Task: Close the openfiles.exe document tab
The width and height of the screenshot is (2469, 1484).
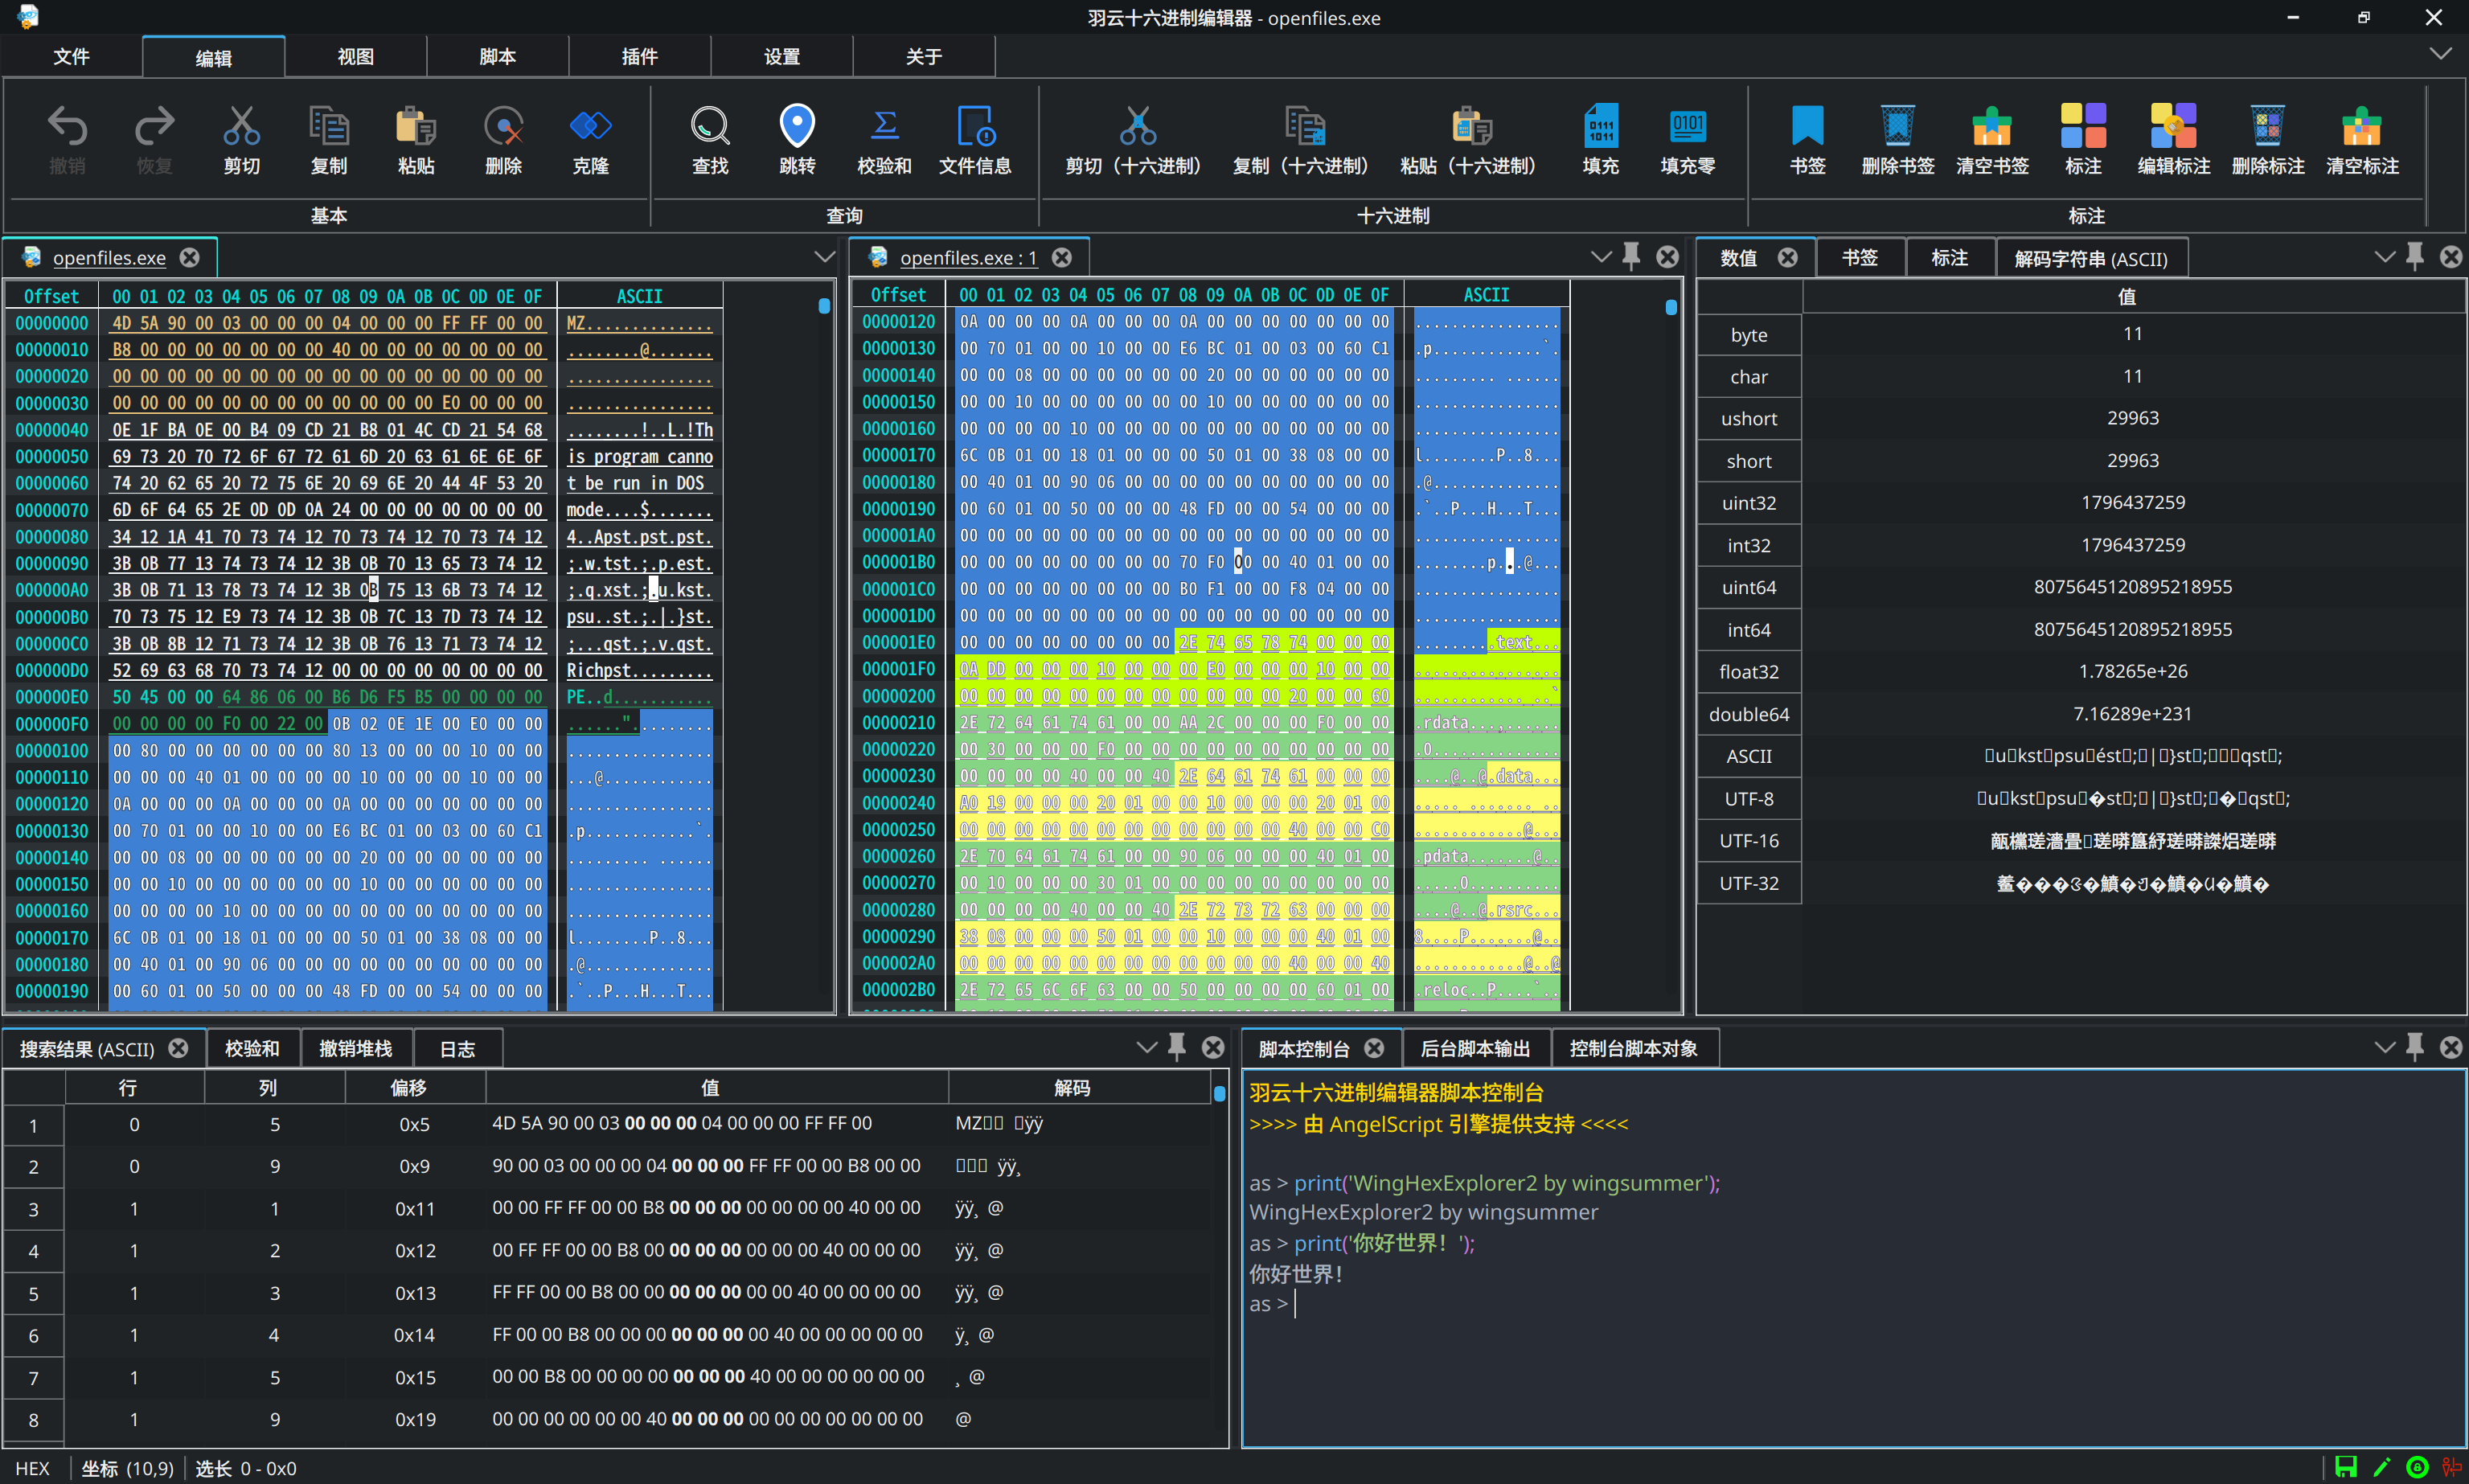Action: click(189, 258)
